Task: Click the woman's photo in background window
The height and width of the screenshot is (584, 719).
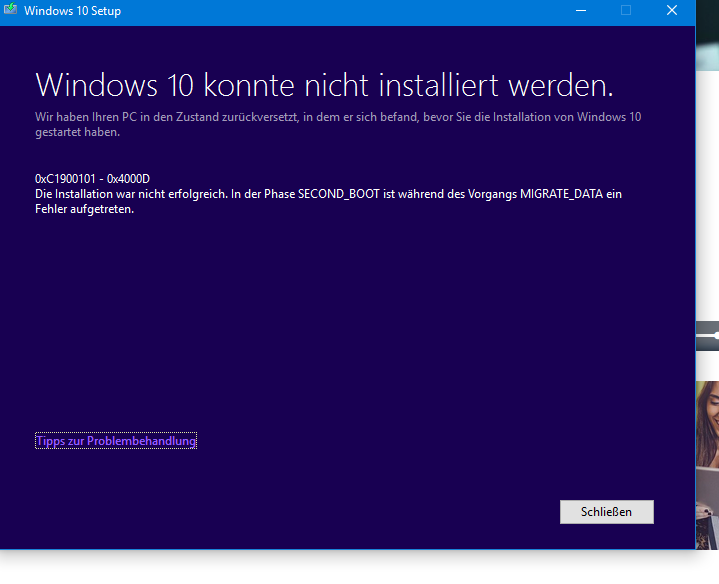Action: [708, 465]
